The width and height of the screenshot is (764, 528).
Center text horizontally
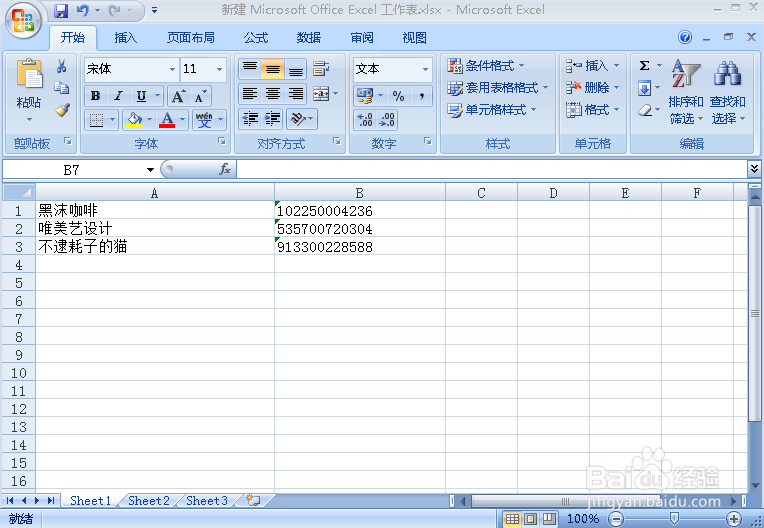[272, 94]
